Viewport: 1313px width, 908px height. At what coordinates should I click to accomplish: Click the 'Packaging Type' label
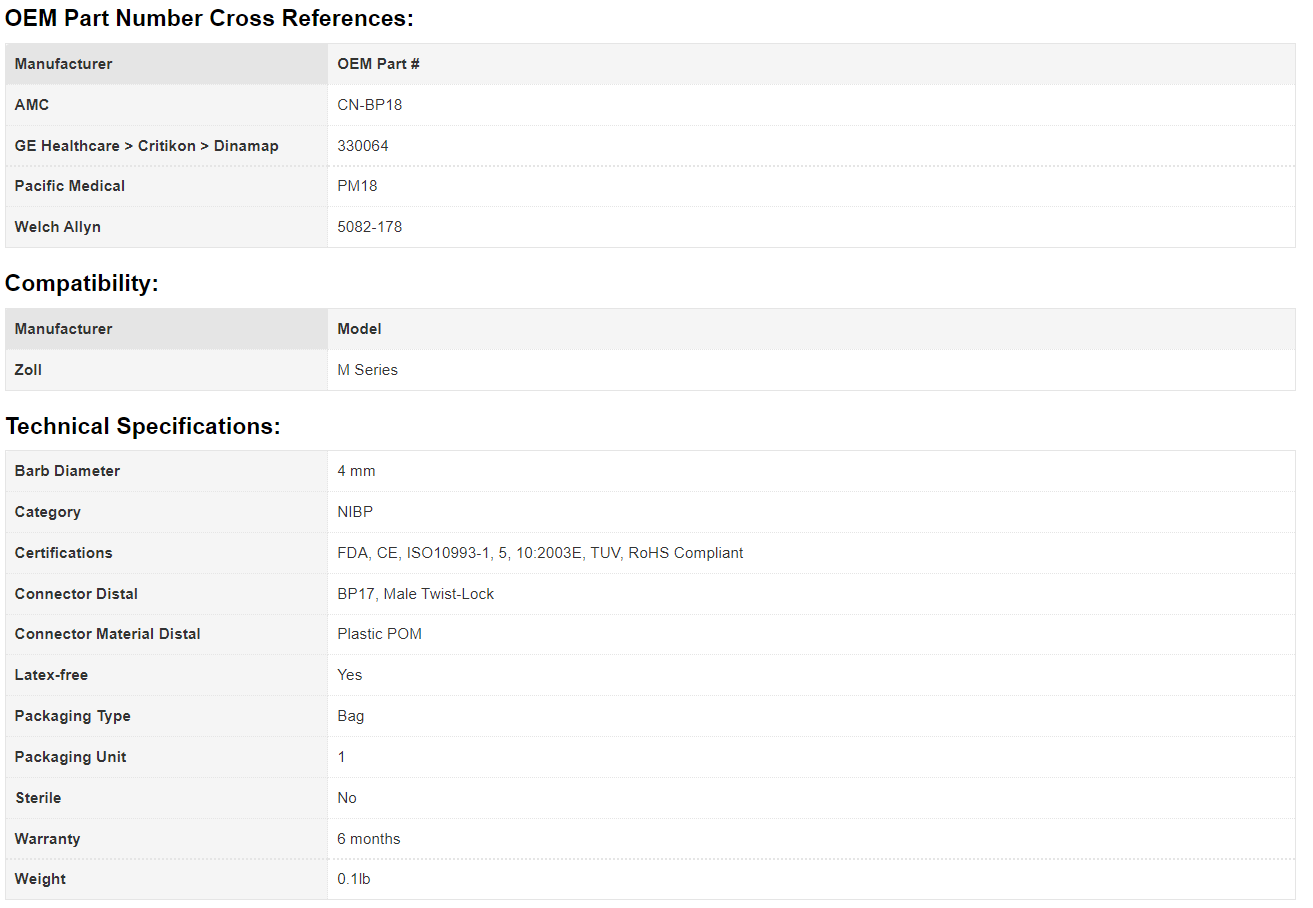pos(73,716)
